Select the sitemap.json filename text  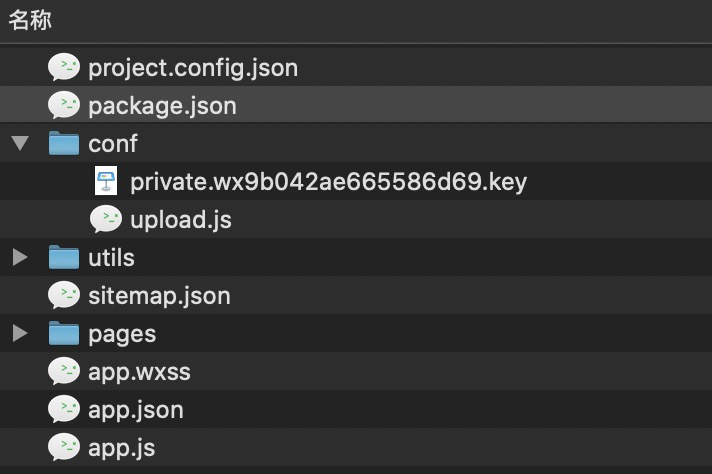point(159,296)
